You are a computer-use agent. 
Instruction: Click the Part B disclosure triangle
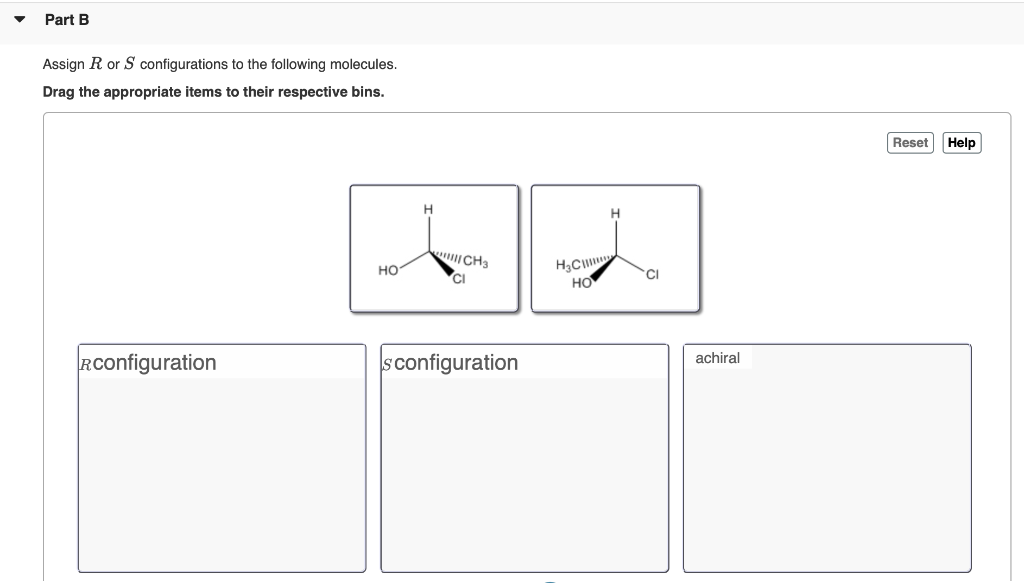17,17
